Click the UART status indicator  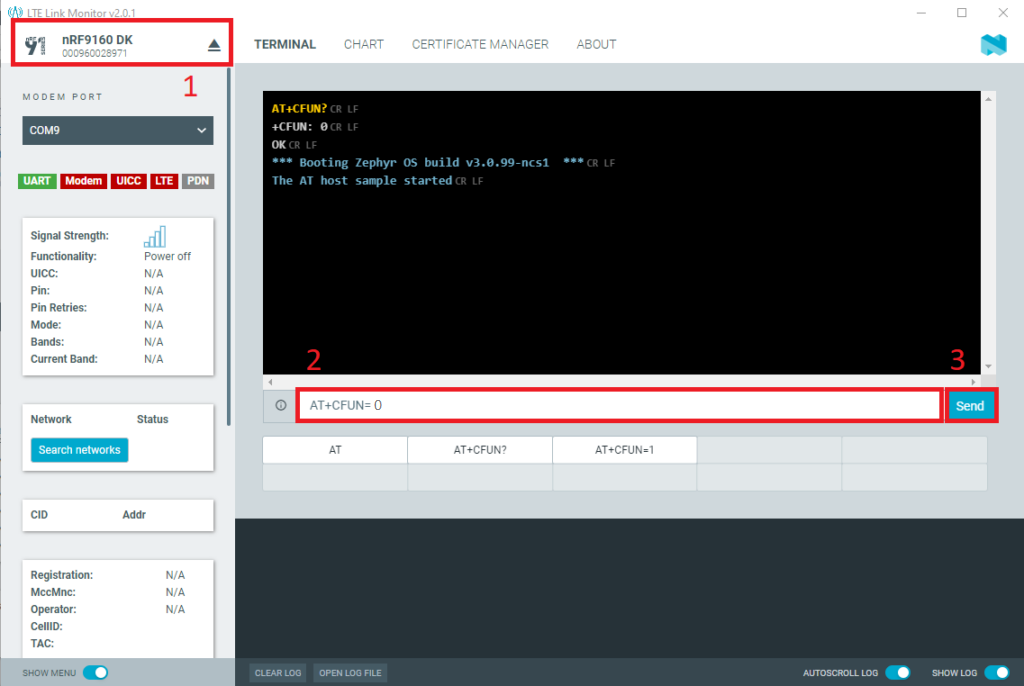pos(37,181)
